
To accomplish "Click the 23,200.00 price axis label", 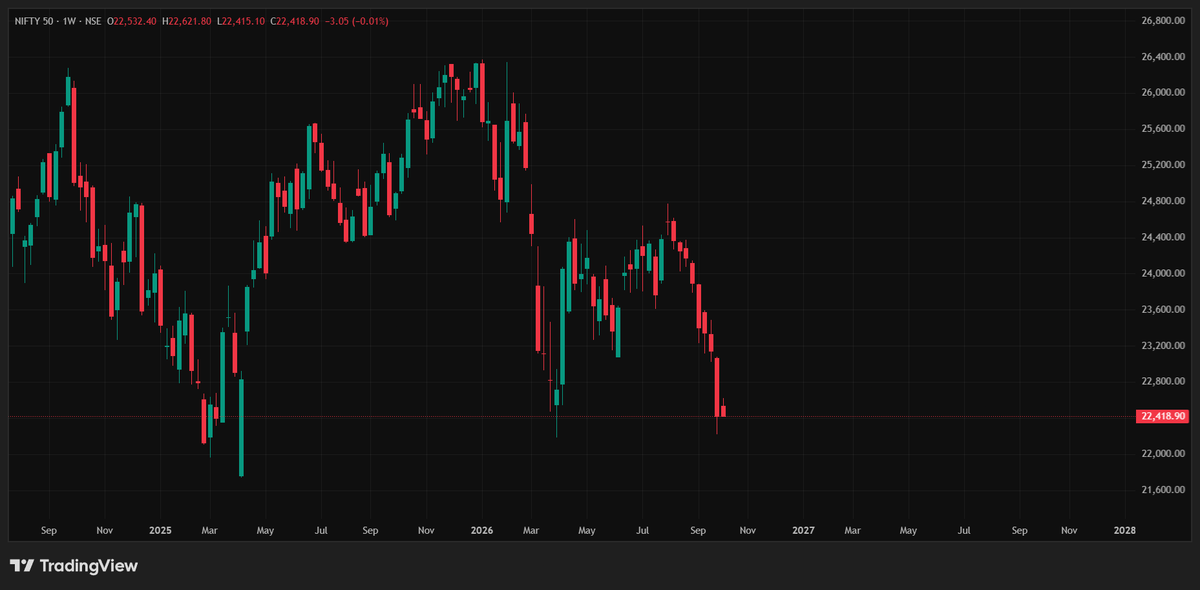I will pos(1163,345).
